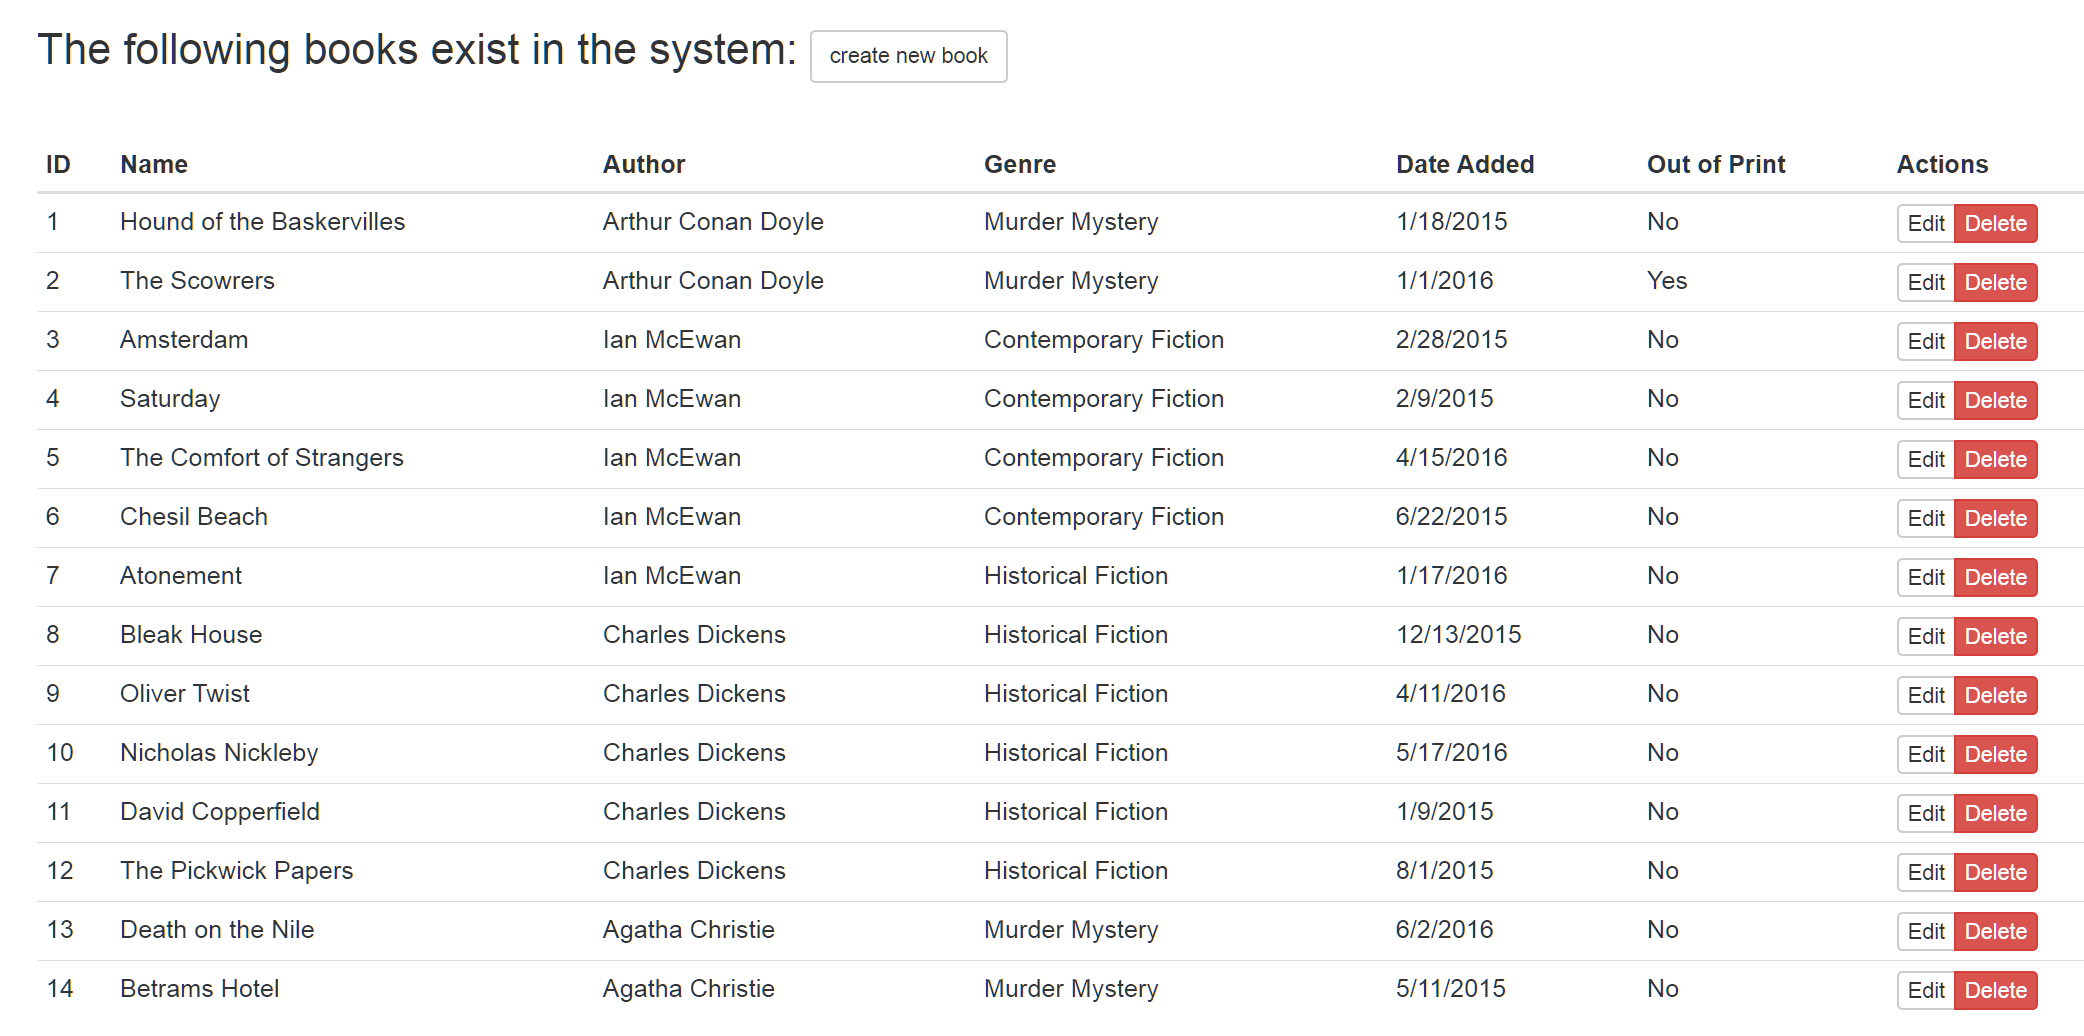
Task: Delete Hound of the Baskervilles entry
Action: click(1995, 223)
